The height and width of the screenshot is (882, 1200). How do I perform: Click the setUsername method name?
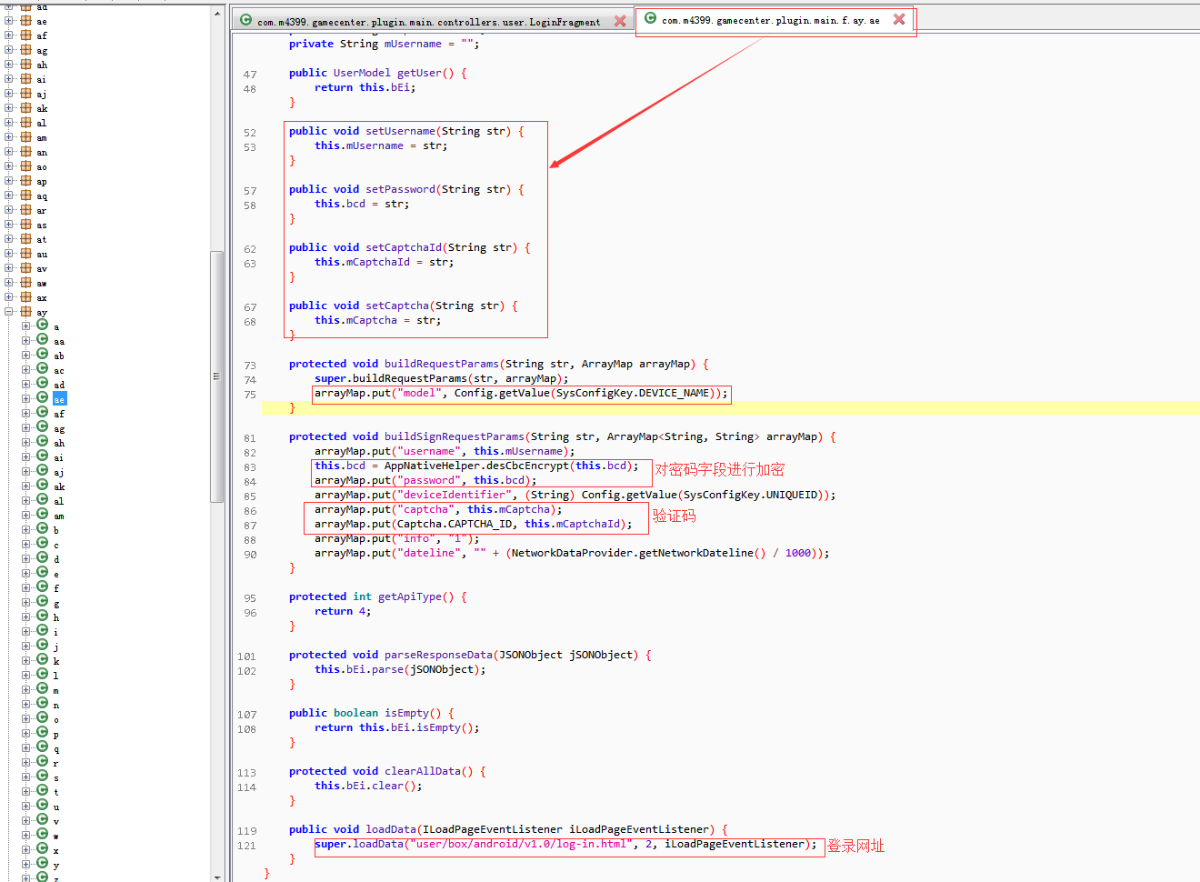click(400, 131)
